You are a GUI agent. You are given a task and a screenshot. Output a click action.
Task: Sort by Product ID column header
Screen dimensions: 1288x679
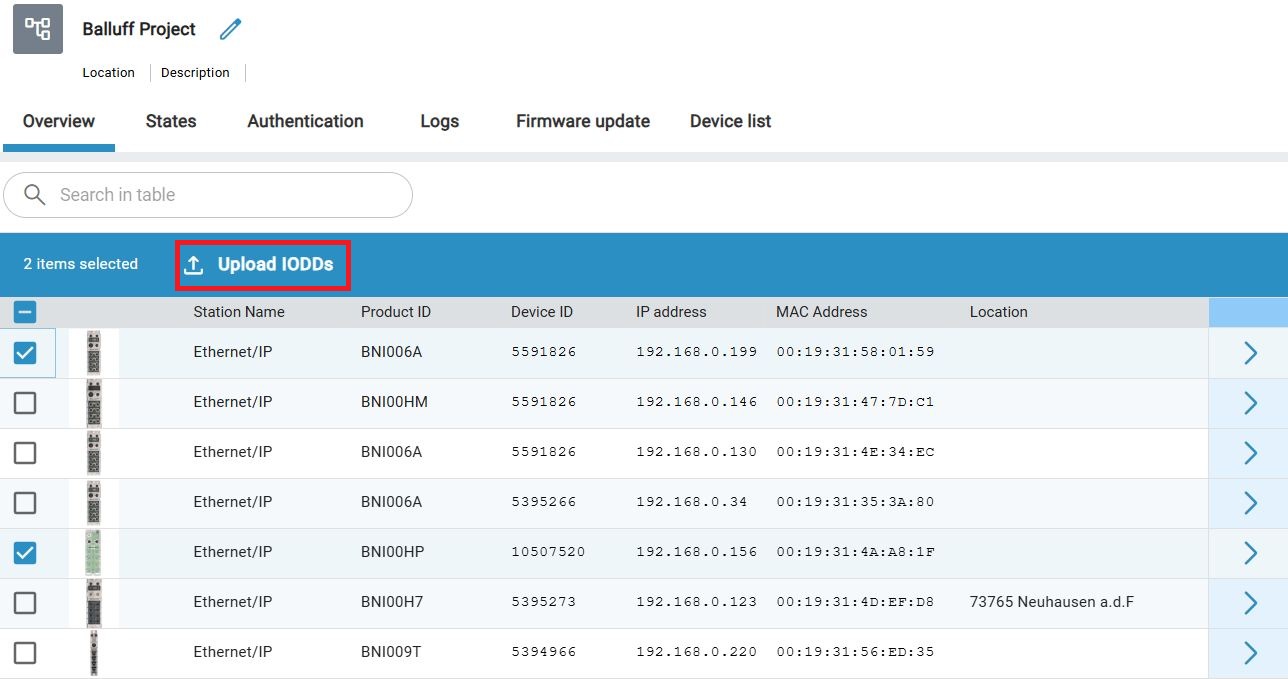(396, 312)
